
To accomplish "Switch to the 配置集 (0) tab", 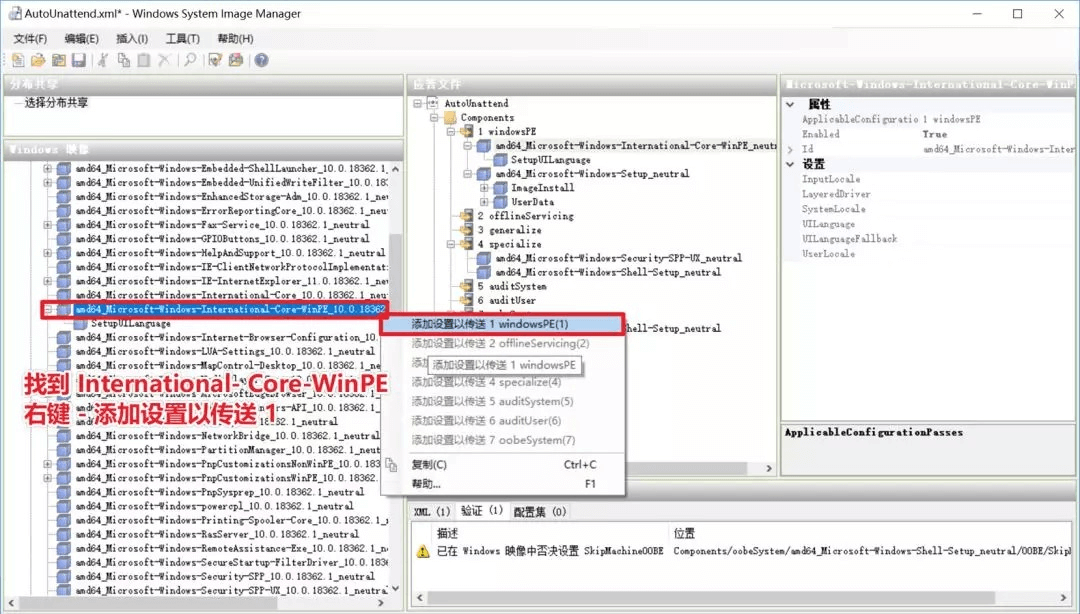I will pyautogui.click(x=539, y=511).
